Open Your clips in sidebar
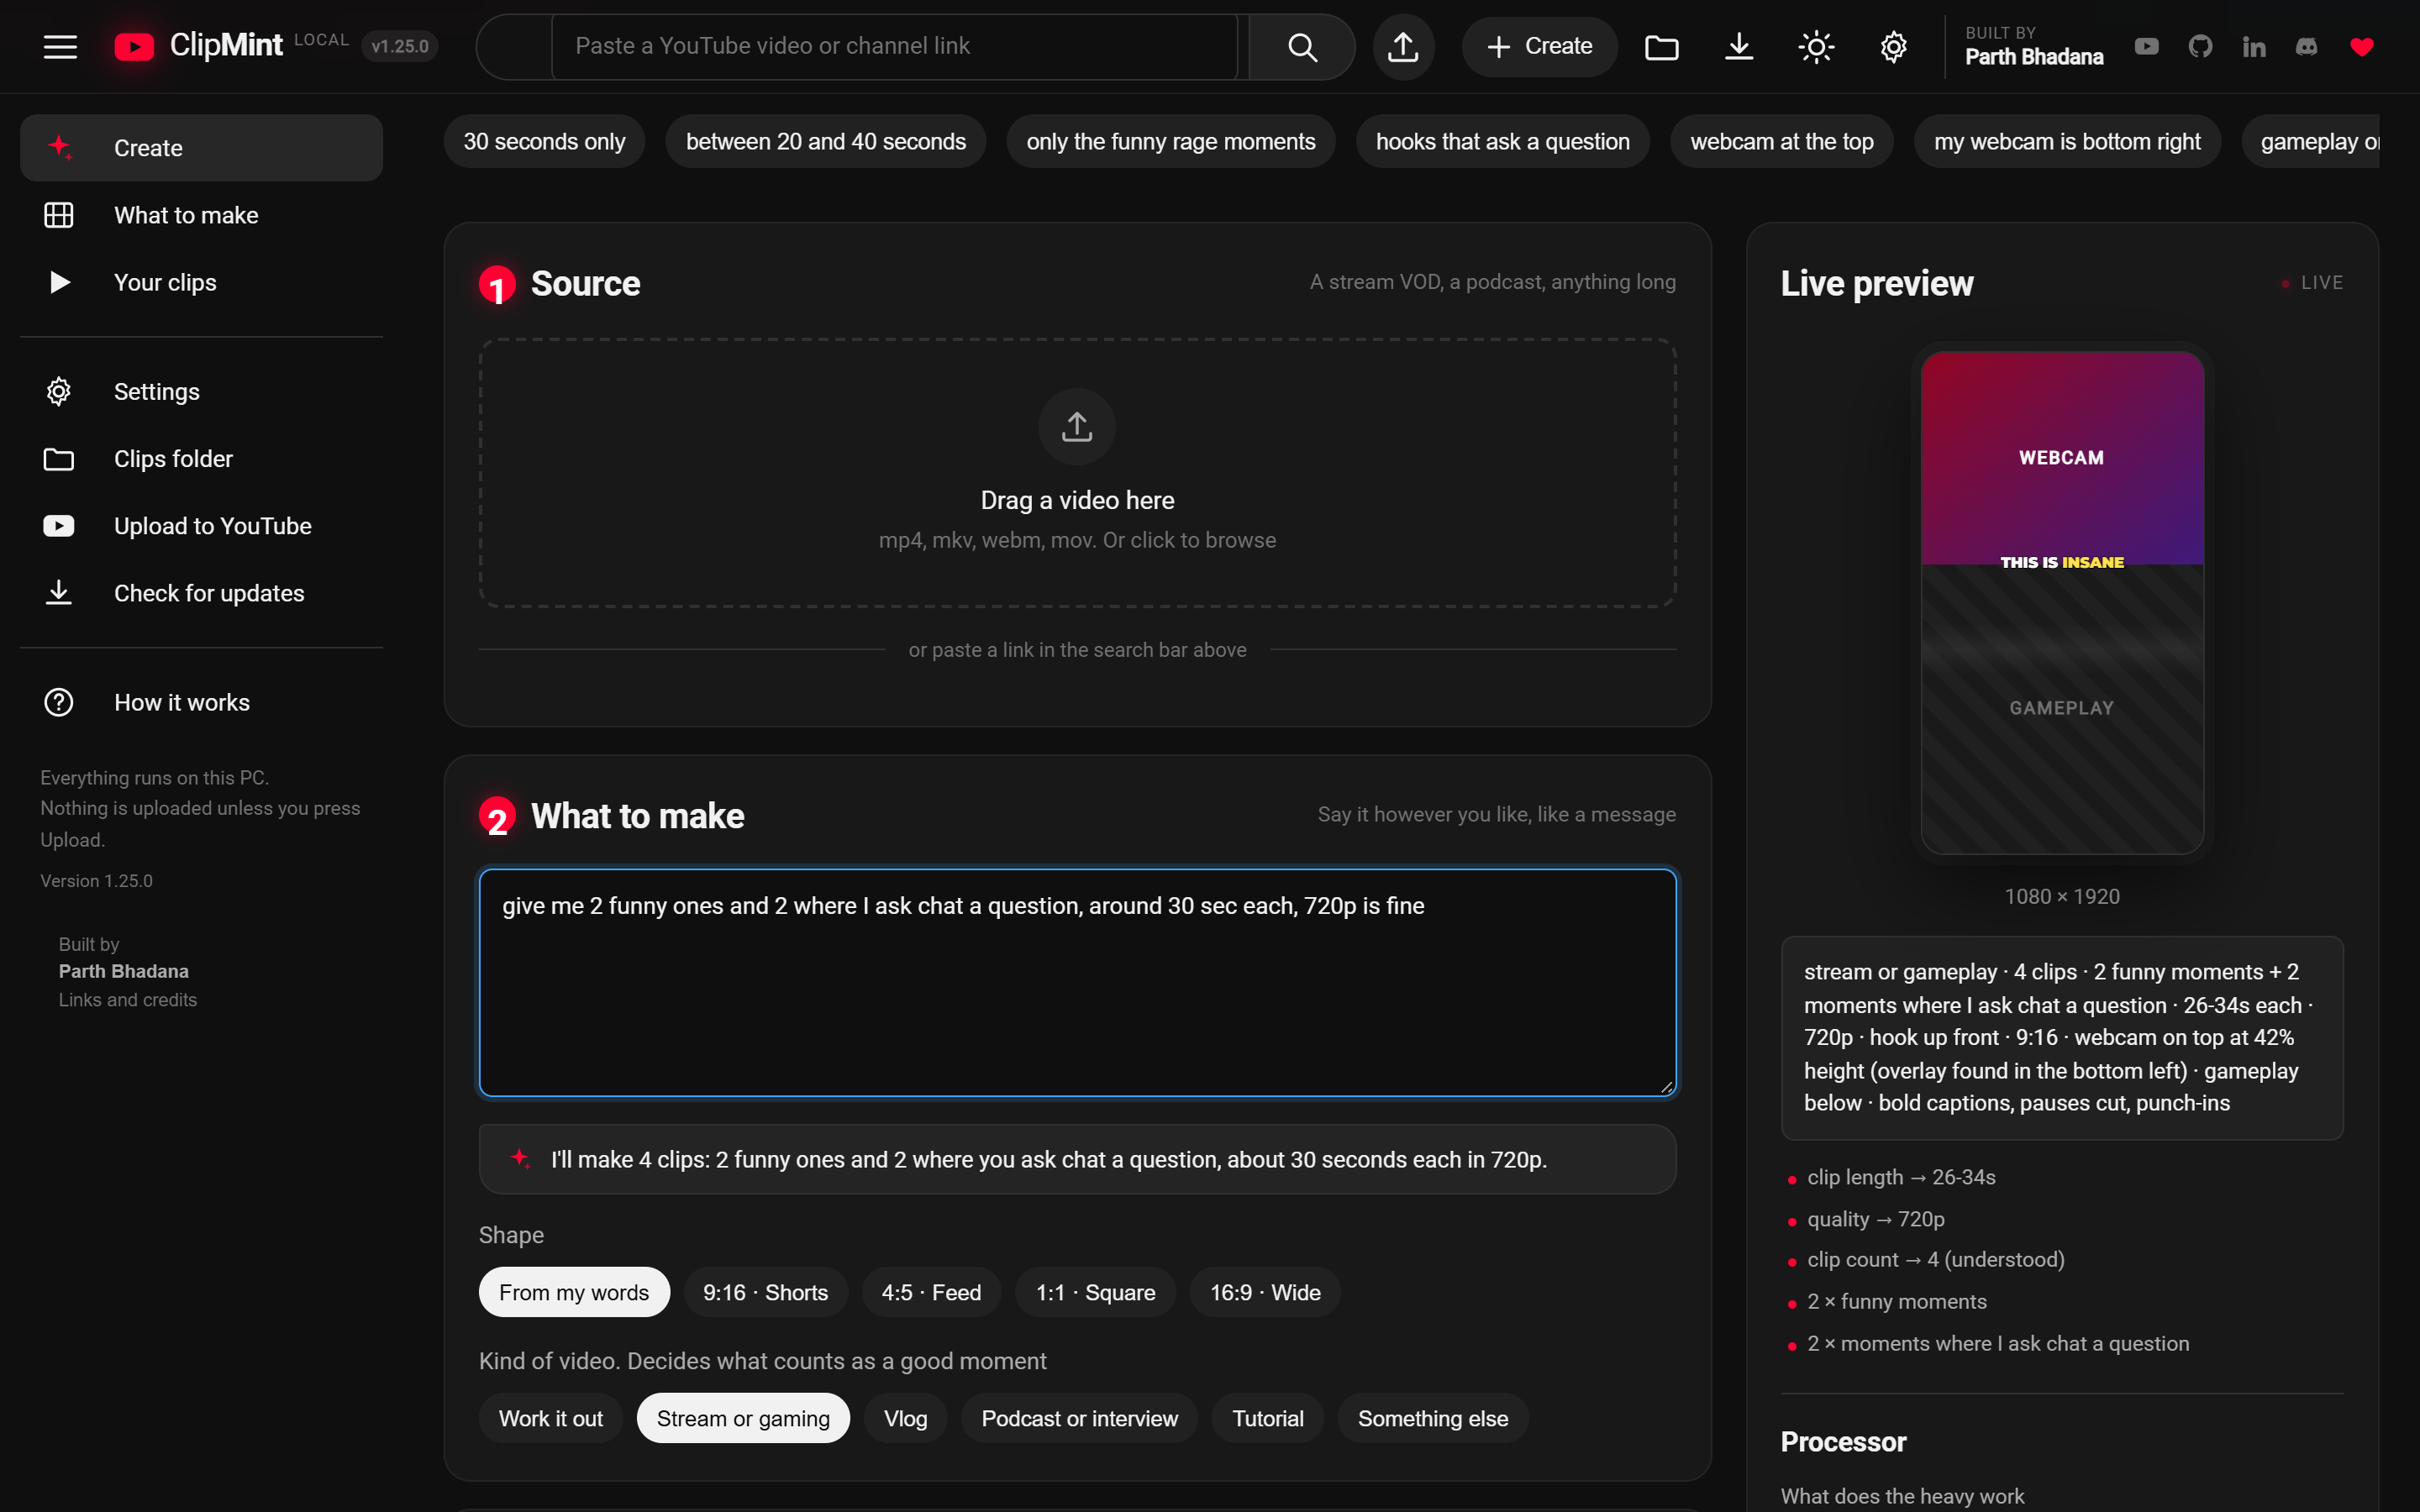The height and width of the screenshot is (1512, 2420). 201,282
